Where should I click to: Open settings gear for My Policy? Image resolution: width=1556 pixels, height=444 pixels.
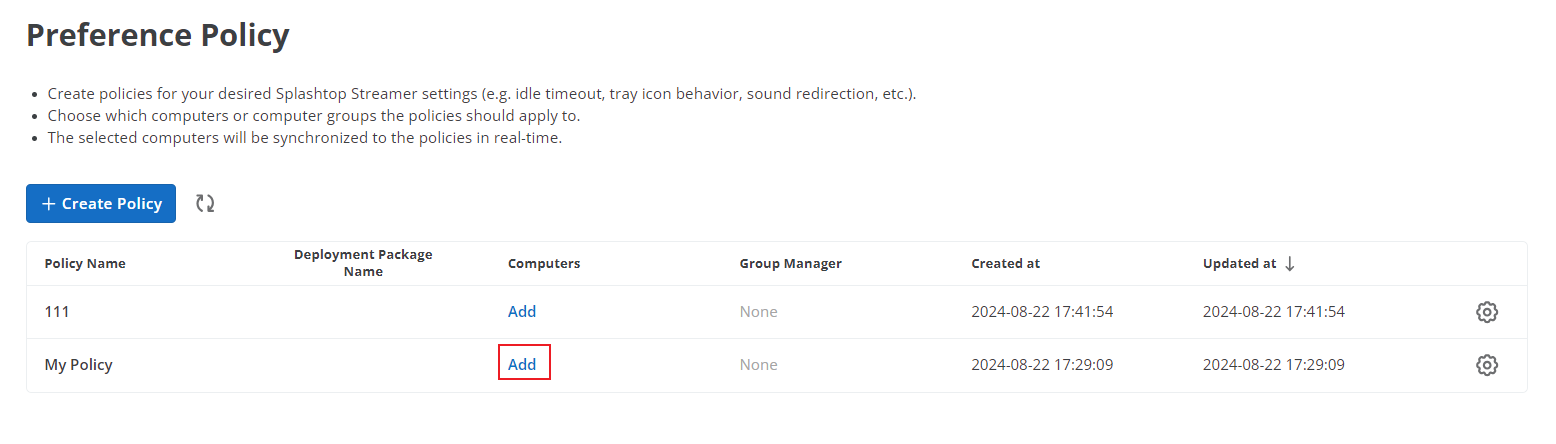[x=1487, y=365]
